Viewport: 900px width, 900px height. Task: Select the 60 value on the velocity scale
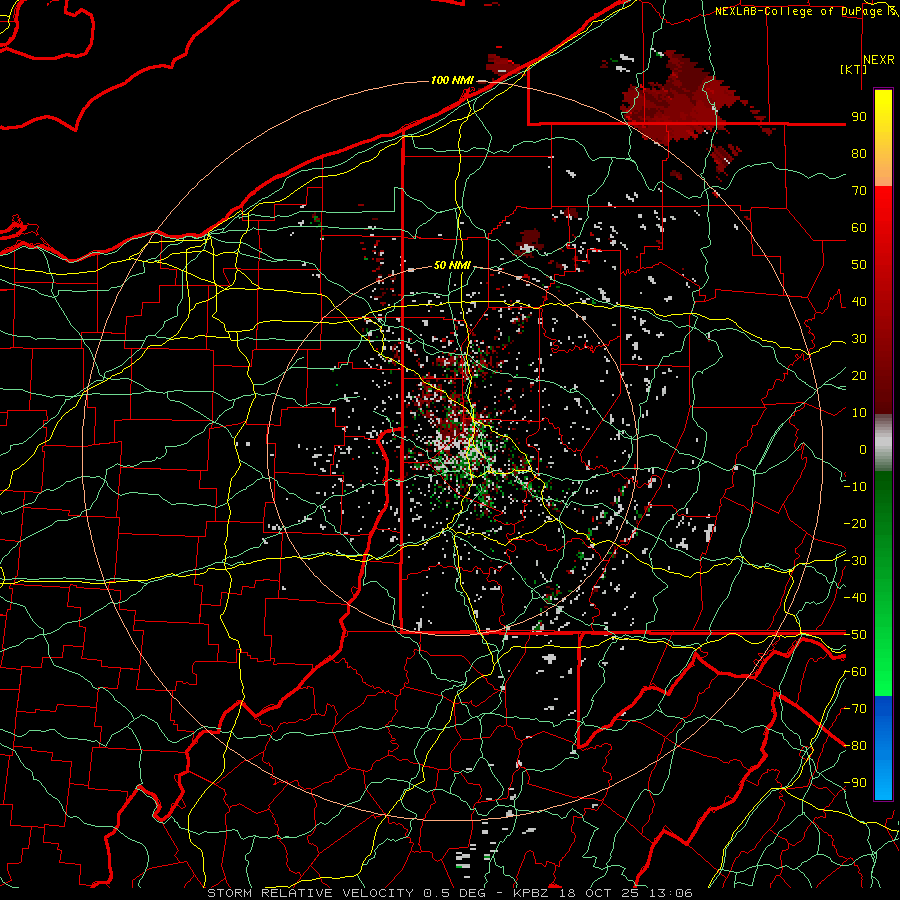859,228
